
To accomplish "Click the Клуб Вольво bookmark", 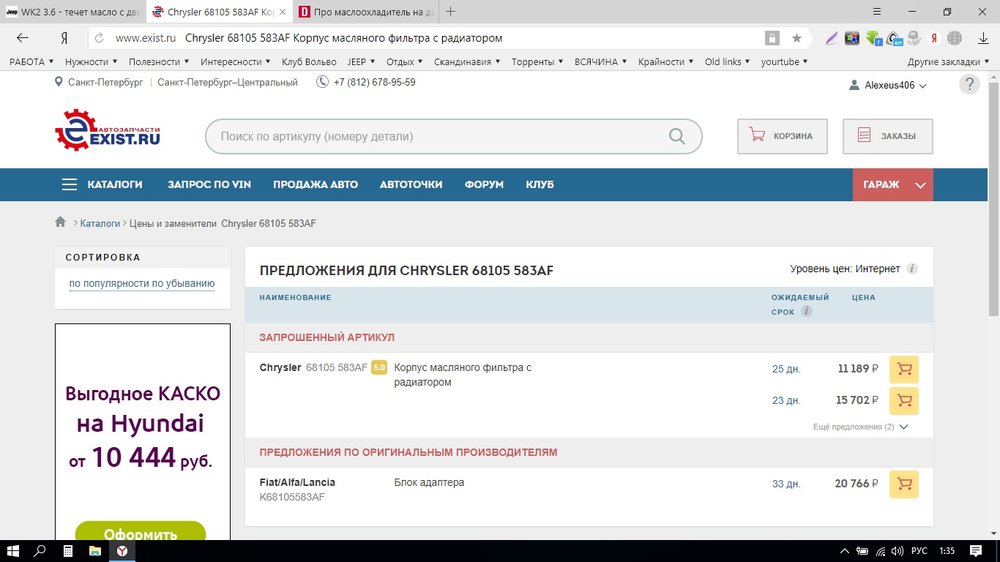I will pos(309,62).
